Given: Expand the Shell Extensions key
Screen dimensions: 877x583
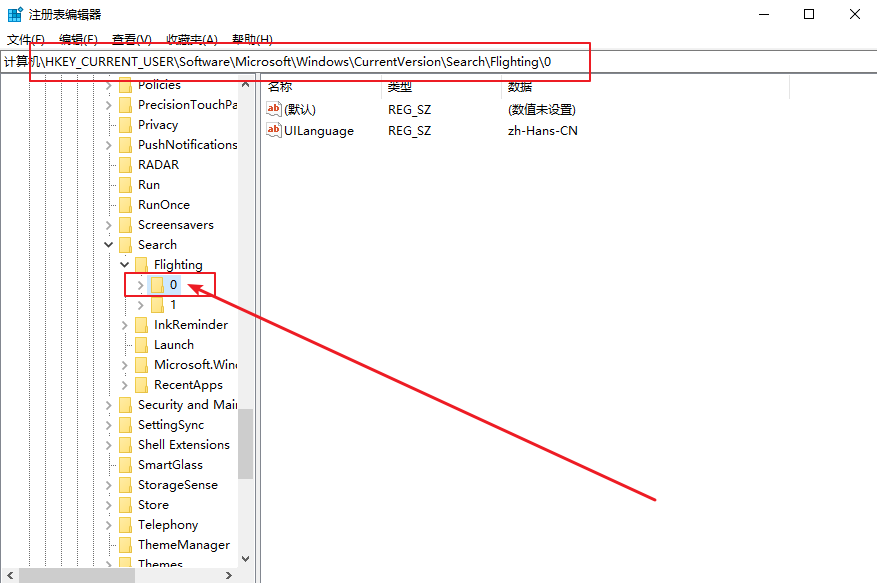Looking at the screenshot, I should [108, 445].
